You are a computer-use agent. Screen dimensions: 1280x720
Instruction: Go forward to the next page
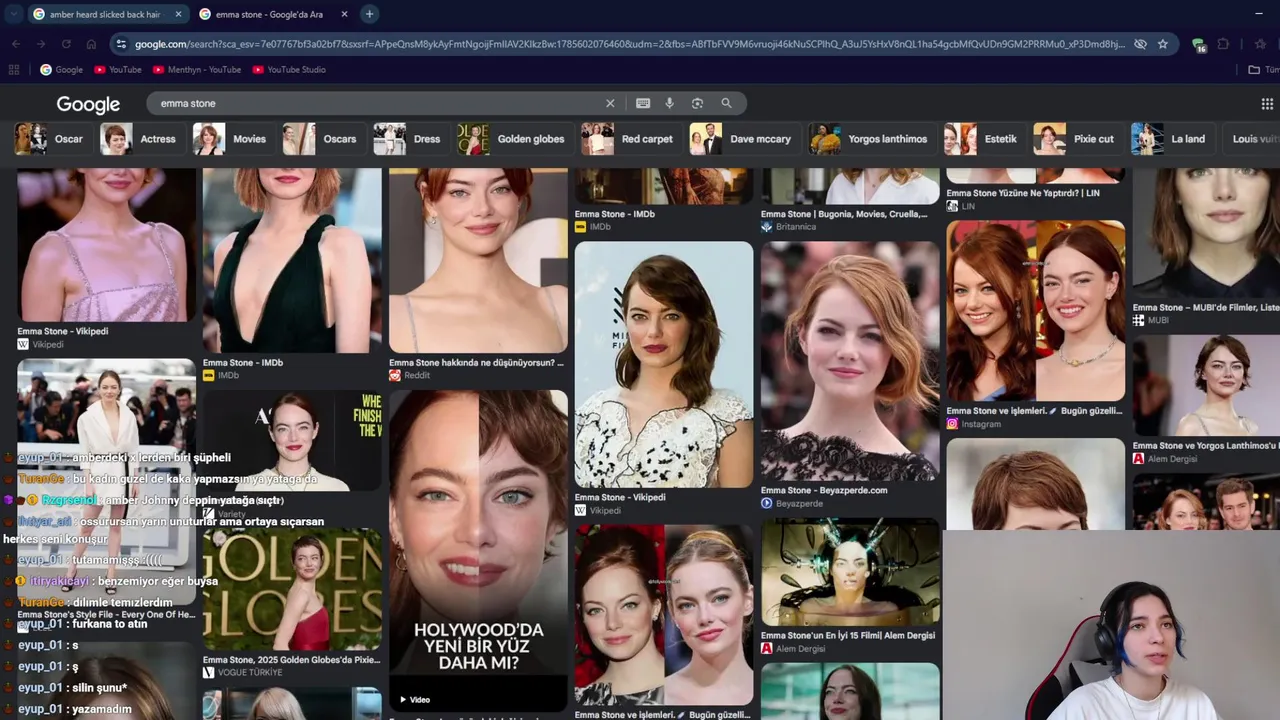tap(41, 44)
